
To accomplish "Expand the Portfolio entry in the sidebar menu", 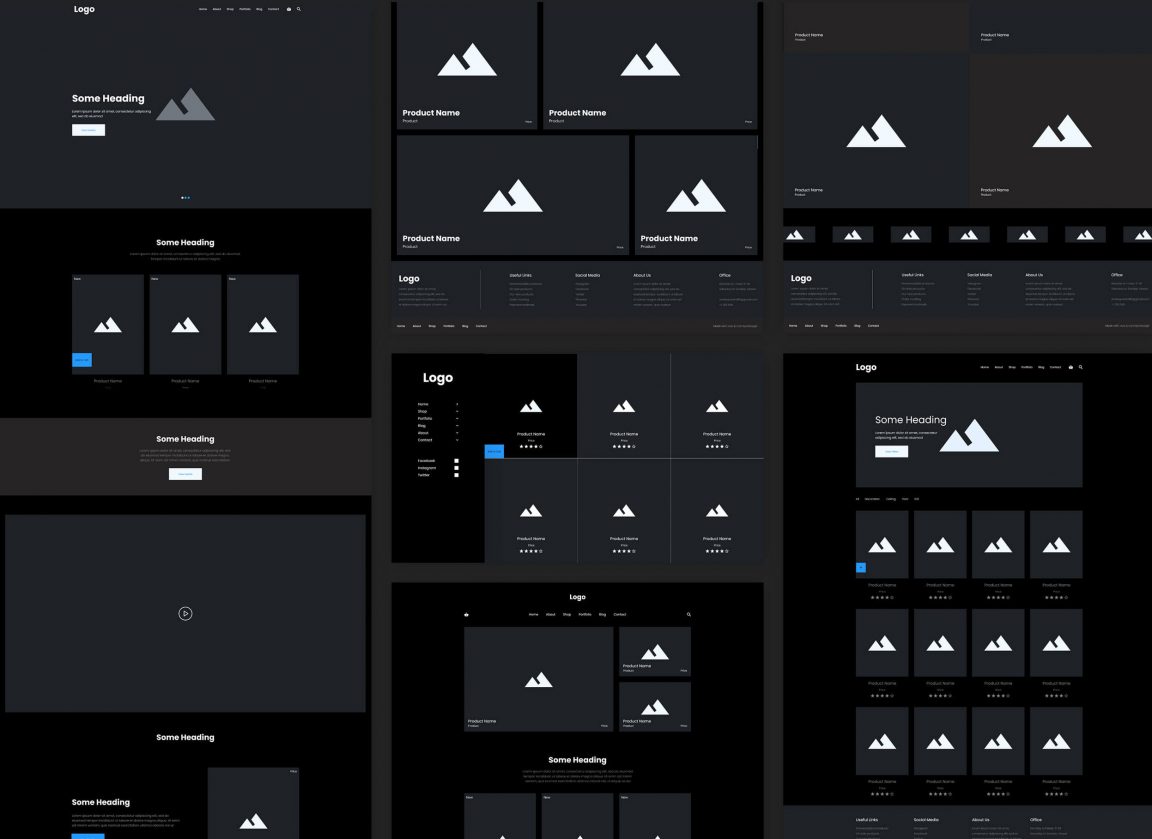I will point(457,418).
